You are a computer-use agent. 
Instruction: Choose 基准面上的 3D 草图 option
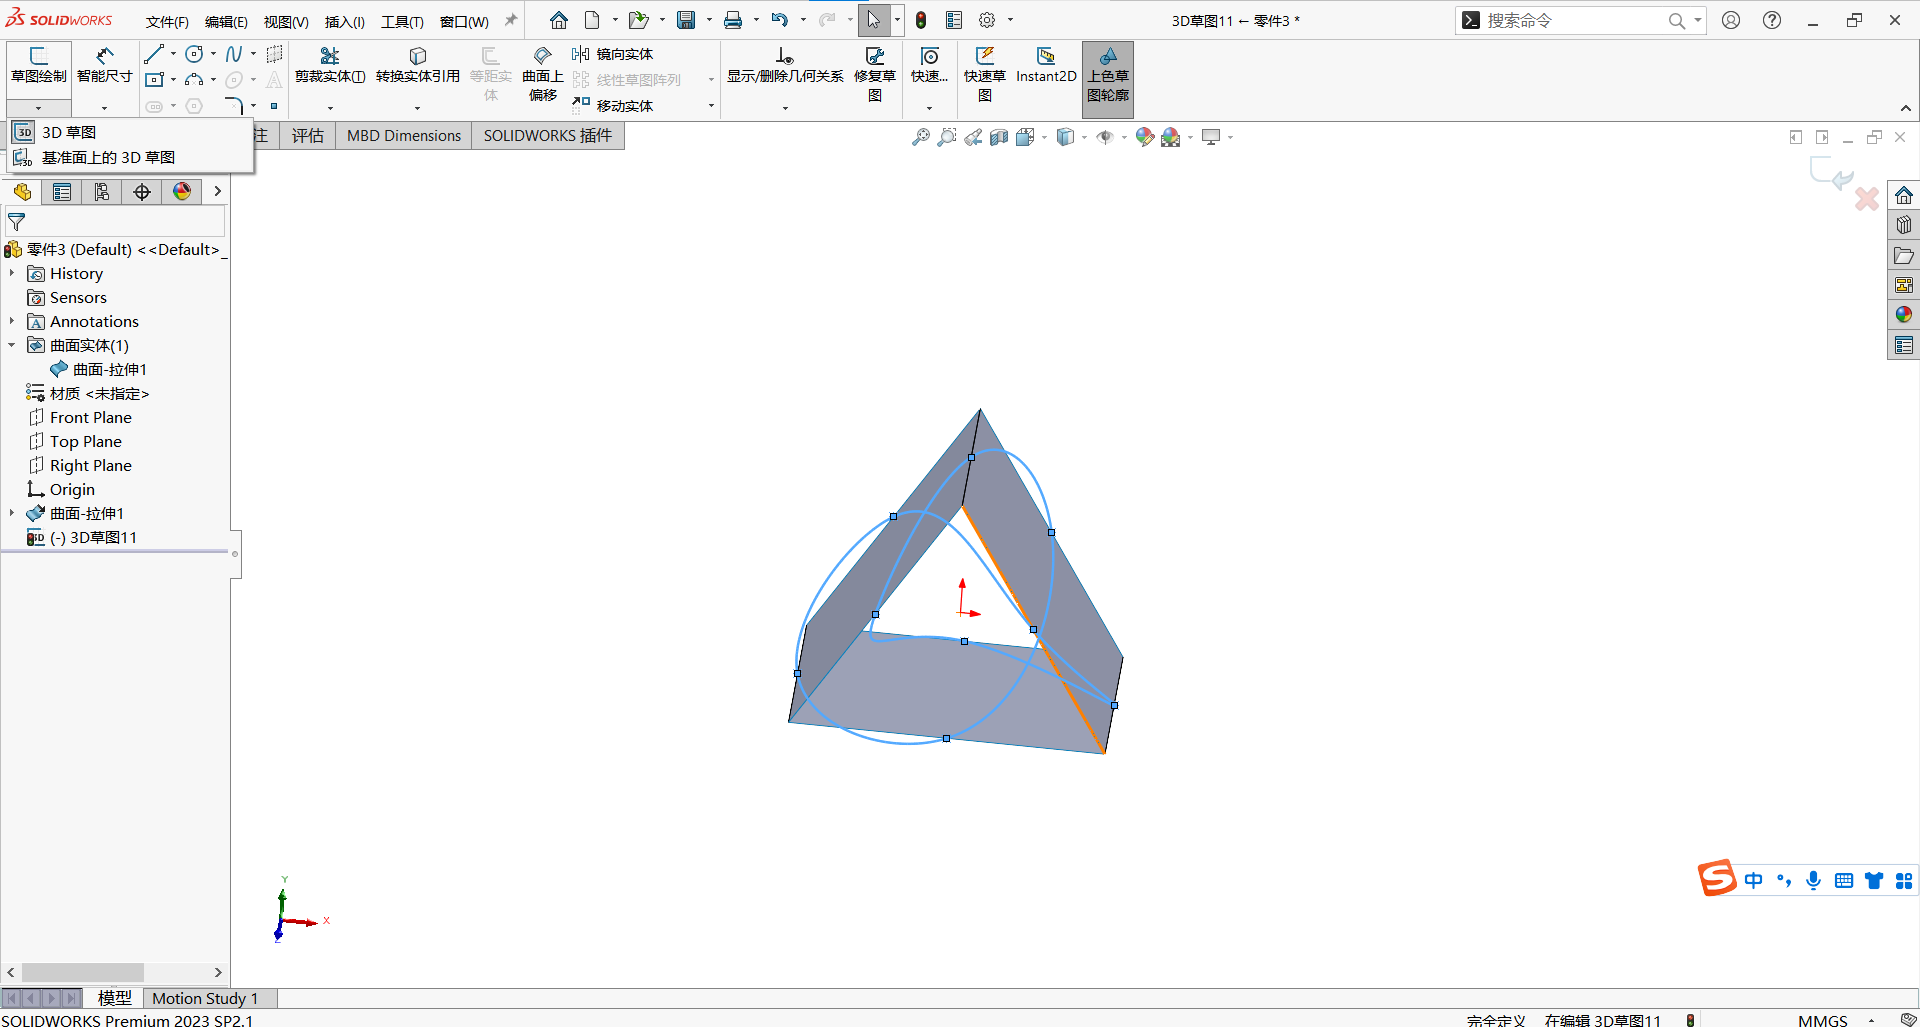(x=108, y=157)
